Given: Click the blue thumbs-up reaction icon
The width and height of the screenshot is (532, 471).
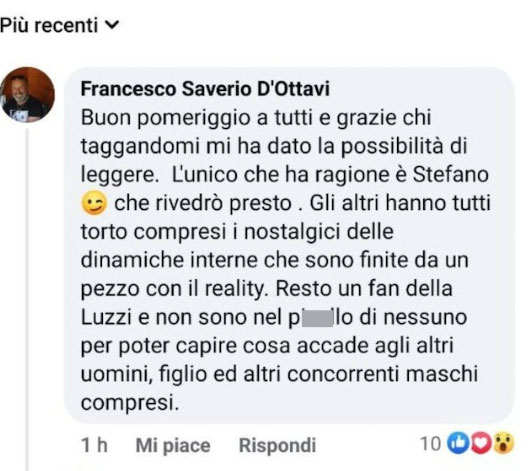Looking at the screenshot, I should pyautogui.click(x=458, y=444).
